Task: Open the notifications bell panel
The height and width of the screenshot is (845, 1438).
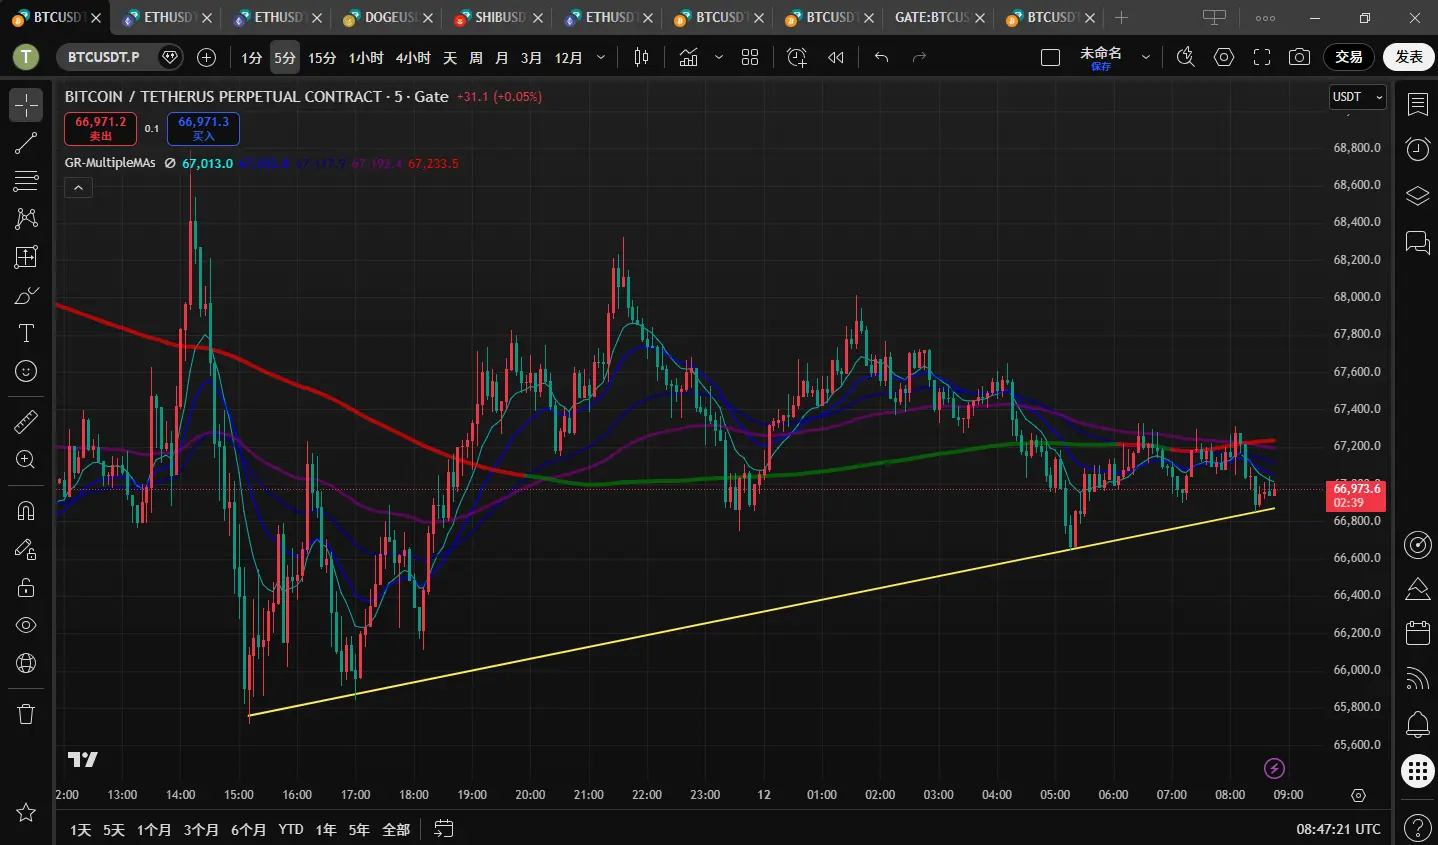Action: click(x=1417, y=724)
